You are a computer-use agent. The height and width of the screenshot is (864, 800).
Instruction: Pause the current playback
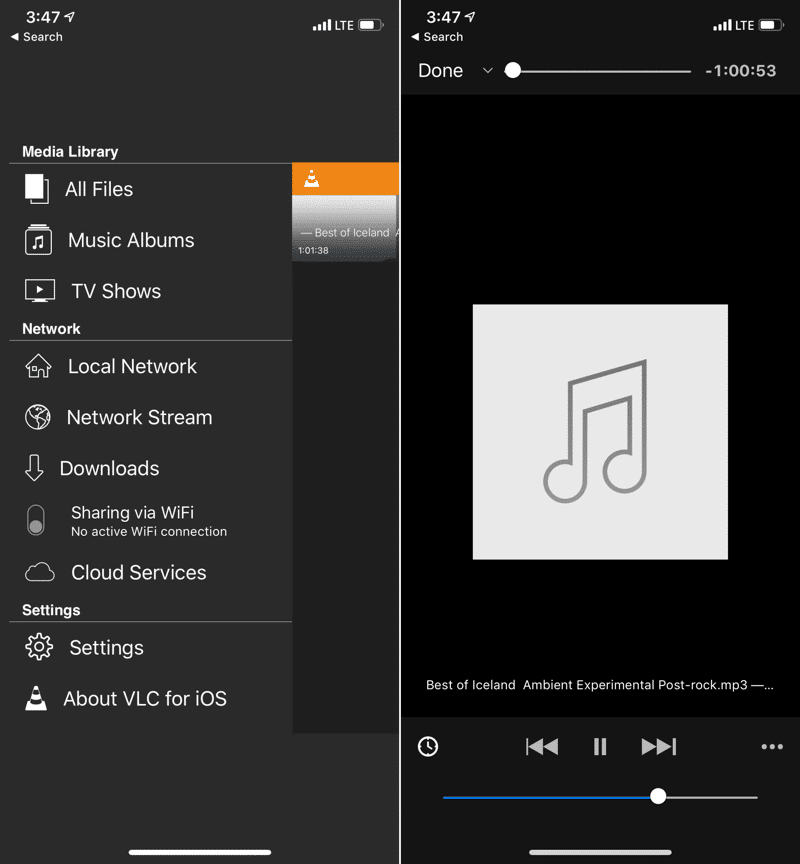point(600,746)
